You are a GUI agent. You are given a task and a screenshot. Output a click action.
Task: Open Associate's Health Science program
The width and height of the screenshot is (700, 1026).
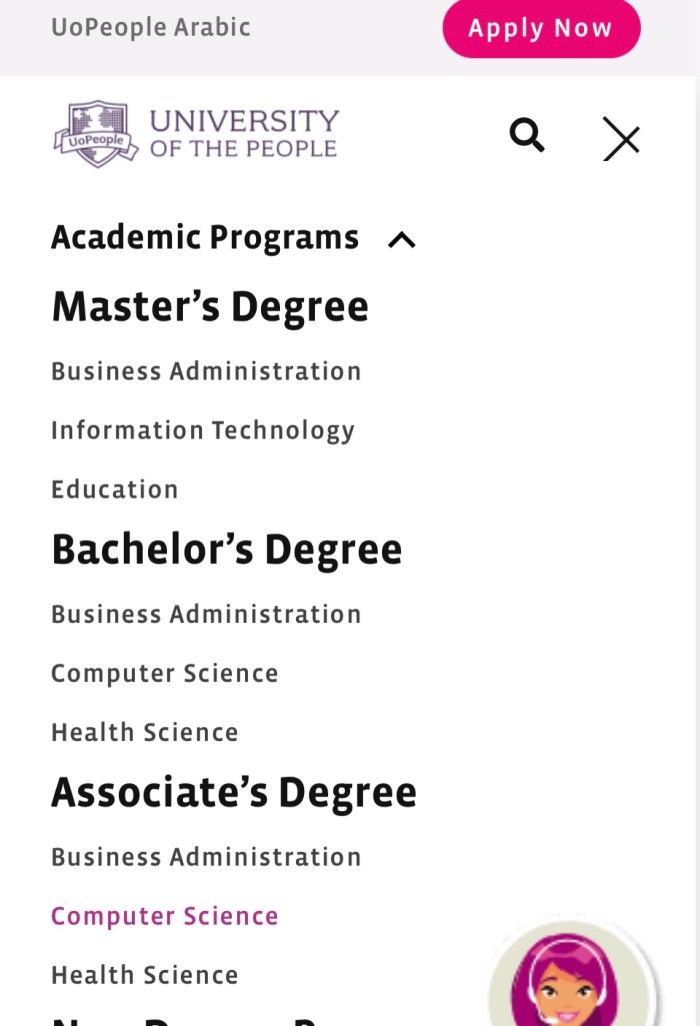coord(145,975)
